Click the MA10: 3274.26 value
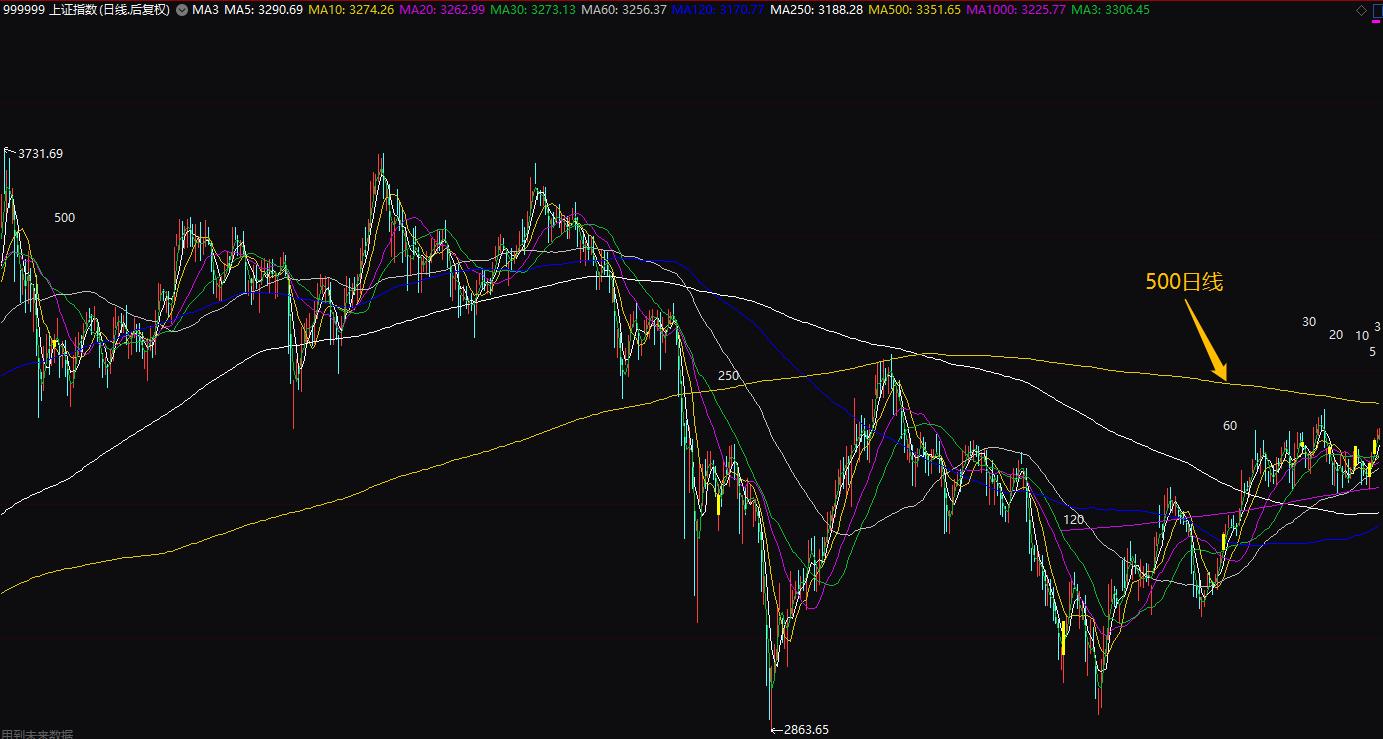This screenshot has height=739, width=1383. point(349,10)
